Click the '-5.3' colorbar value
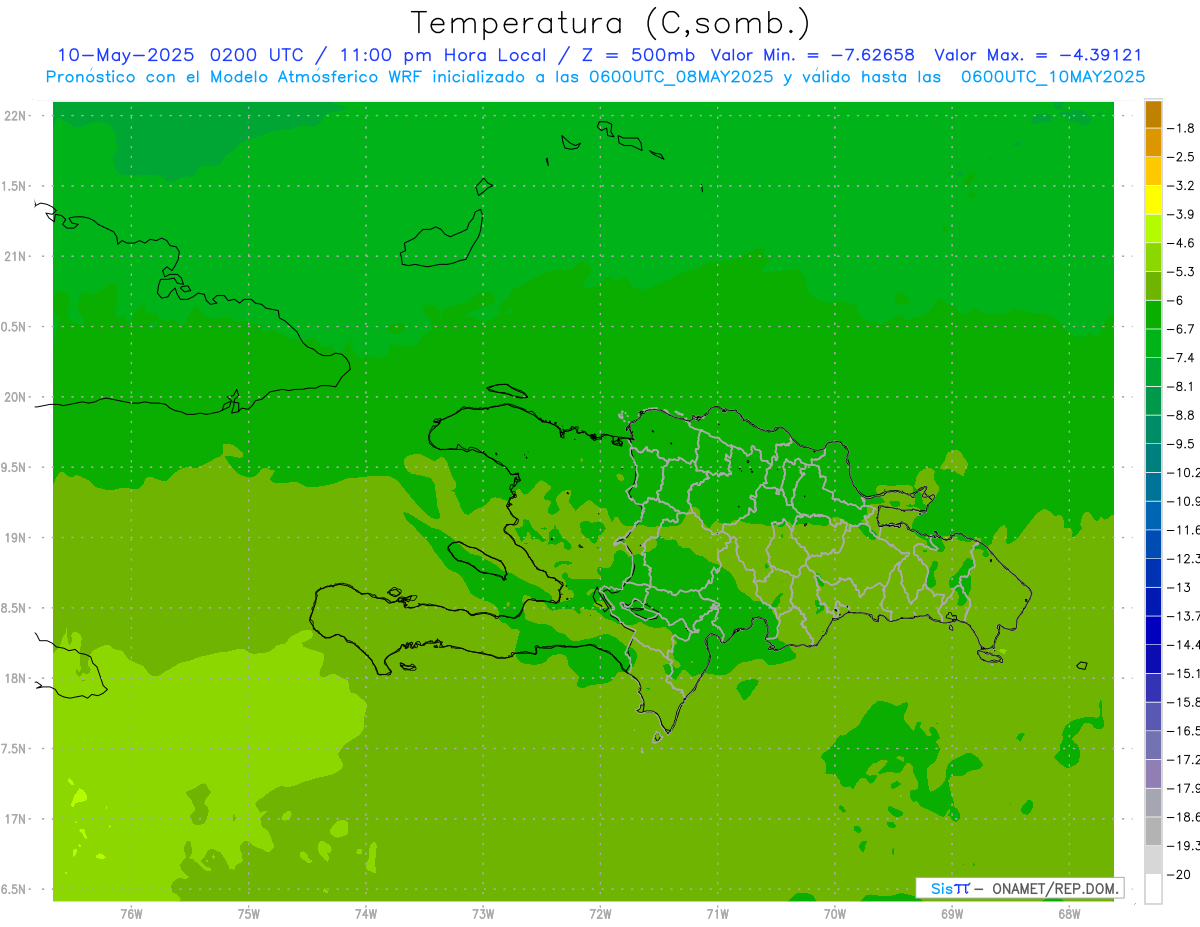This screenshot has width=1200, height=927. coord(1182,271)
